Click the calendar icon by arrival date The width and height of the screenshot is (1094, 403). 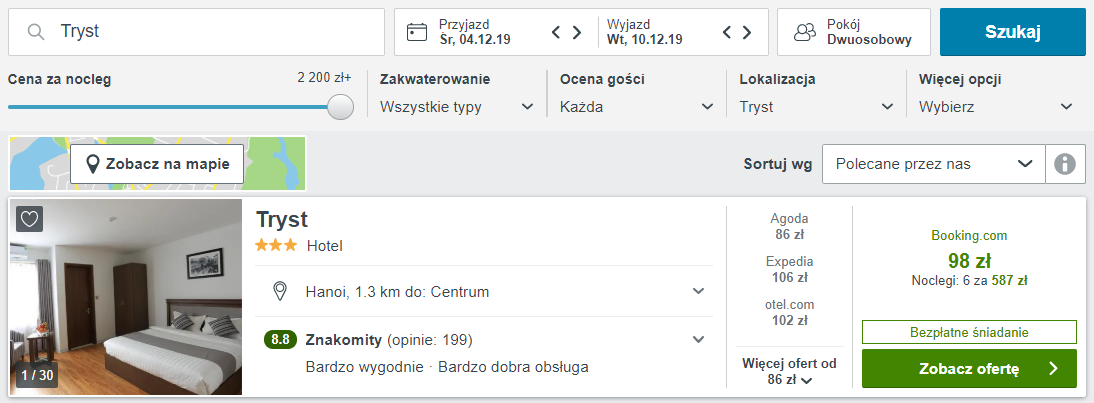pyautogui.click(x=417, y=32)
